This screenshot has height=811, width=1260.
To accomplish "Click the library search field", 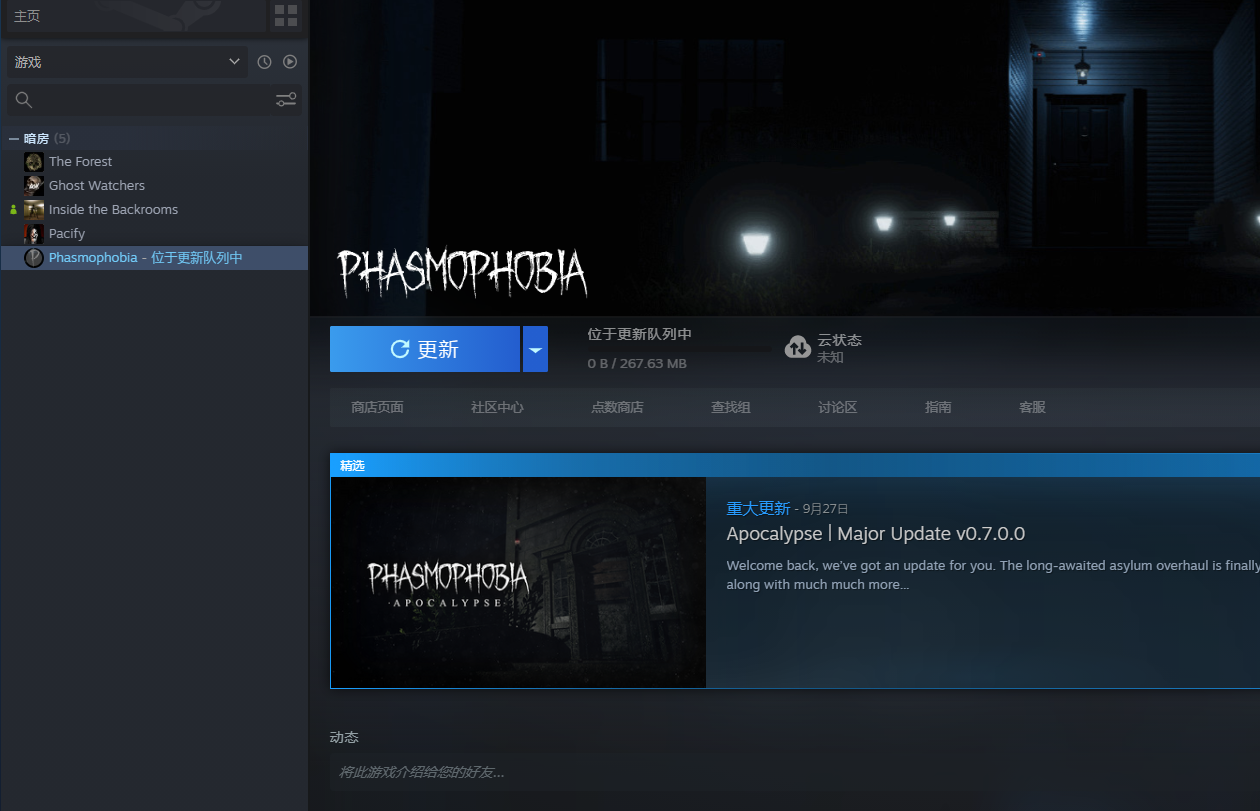I will tap(150, 100).
